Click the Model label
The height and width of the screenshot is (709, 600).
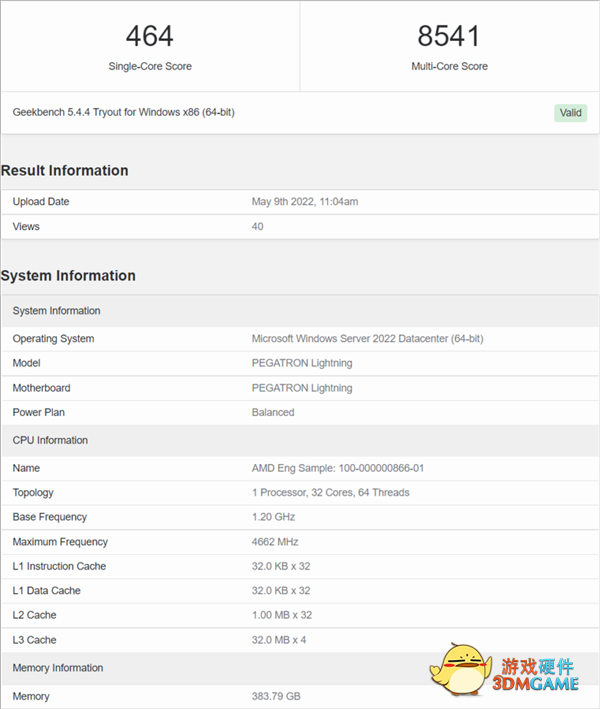point(26,363)
